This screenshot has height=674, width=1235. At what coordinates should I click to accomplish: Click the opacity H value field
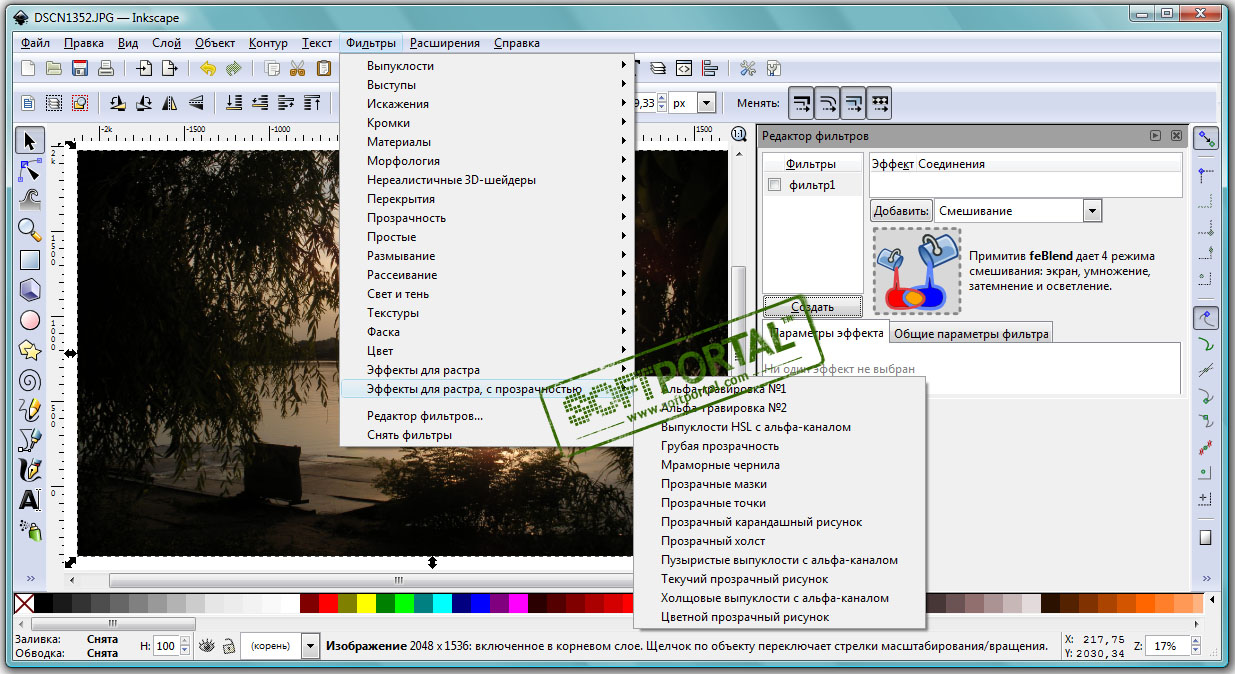(165, 646)
